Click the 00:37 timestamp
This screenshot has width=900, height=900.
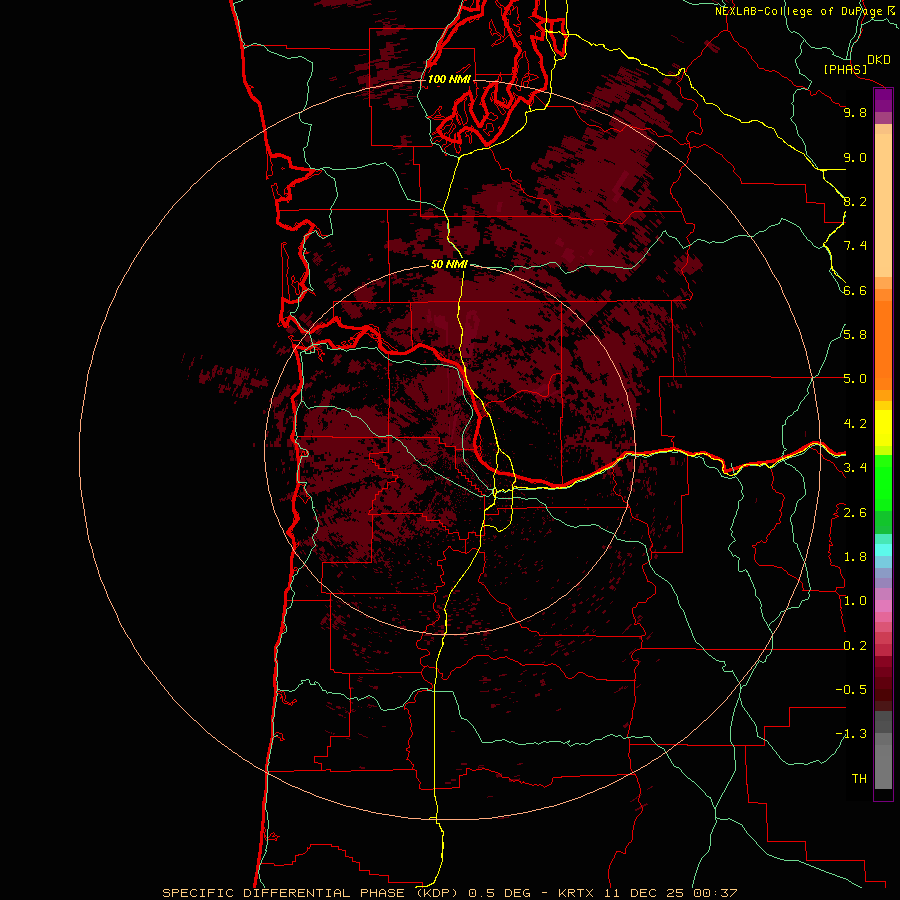(x=715, y=893)
